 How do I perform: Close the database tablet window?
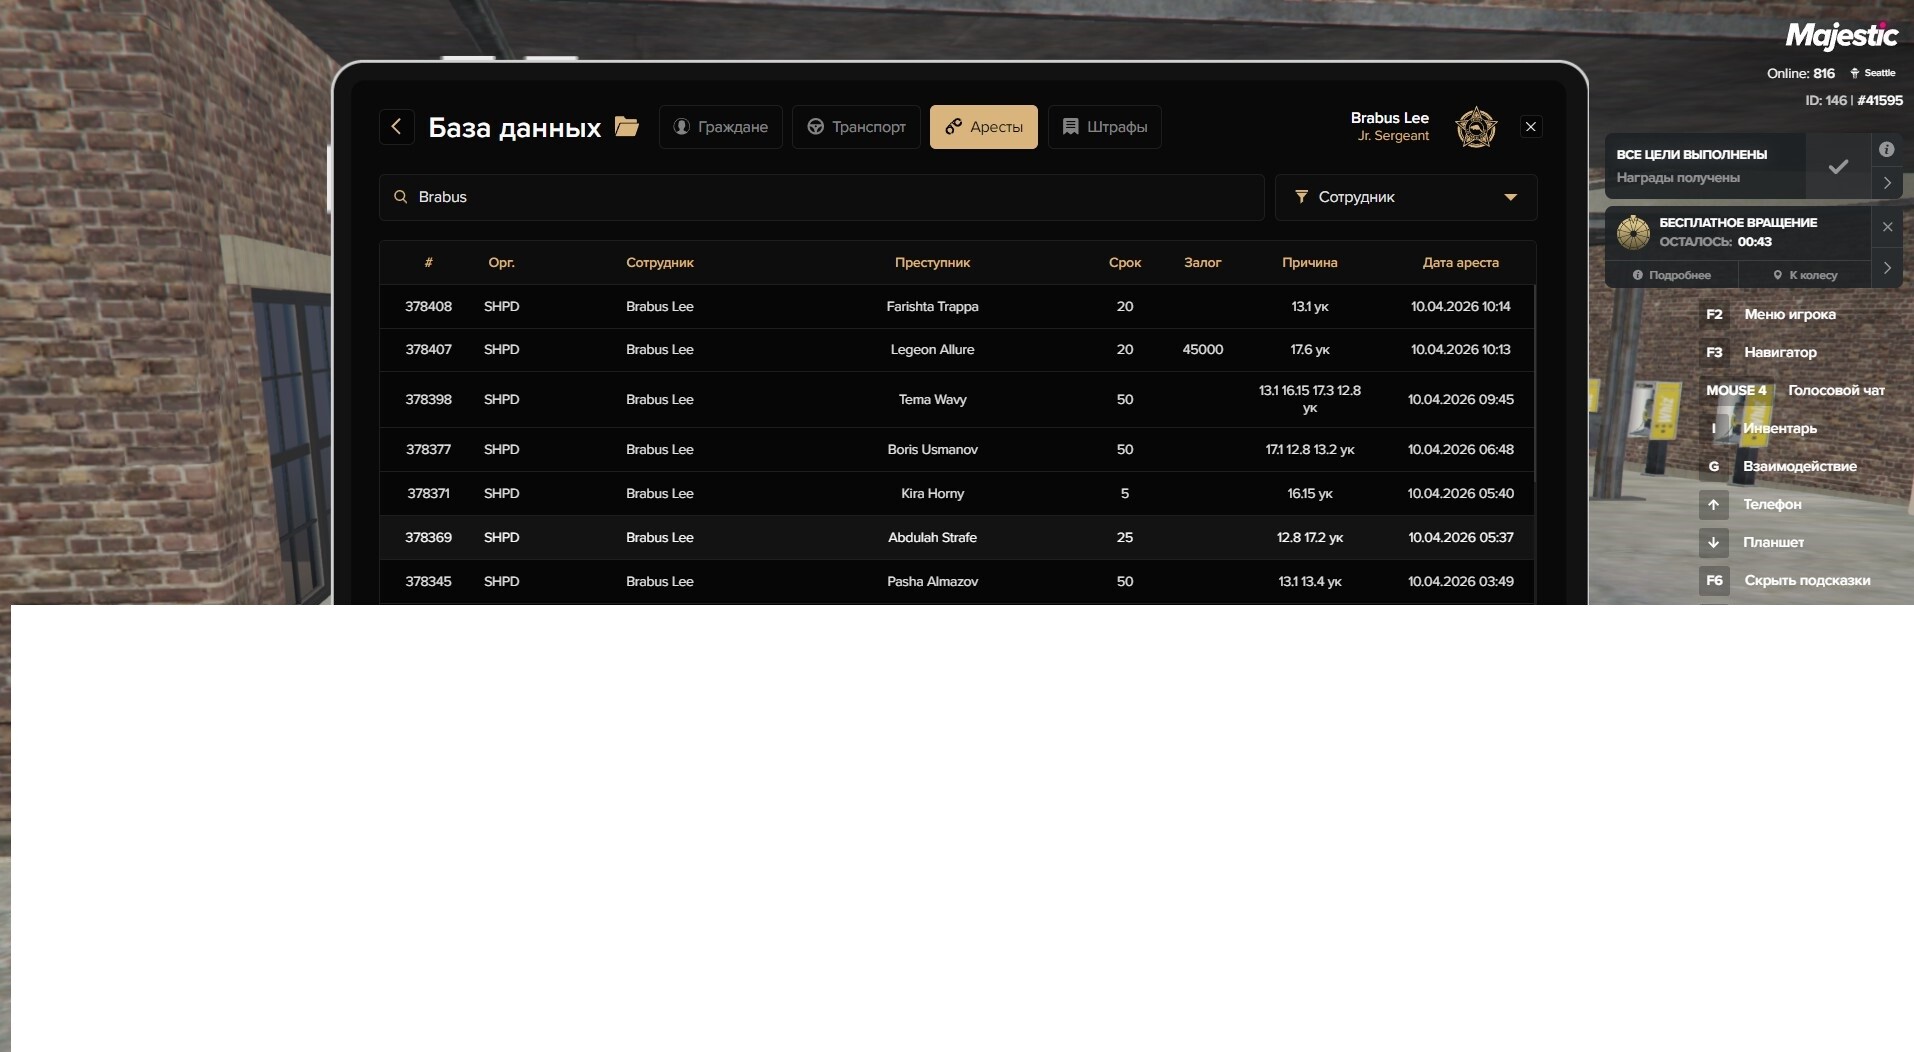[1531, 127]
